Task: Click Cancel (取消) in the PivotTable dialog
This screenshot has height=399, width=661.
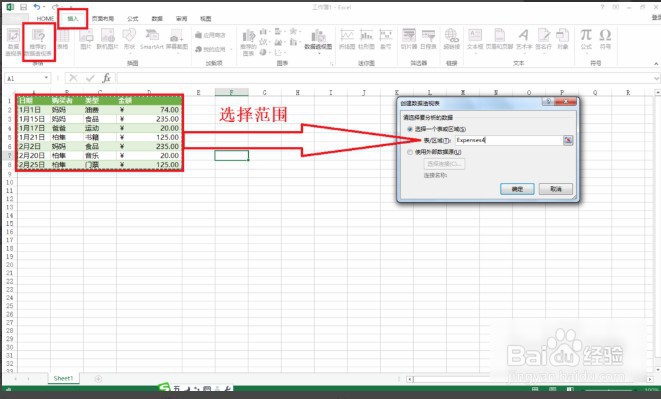Action: click(556, 189)
